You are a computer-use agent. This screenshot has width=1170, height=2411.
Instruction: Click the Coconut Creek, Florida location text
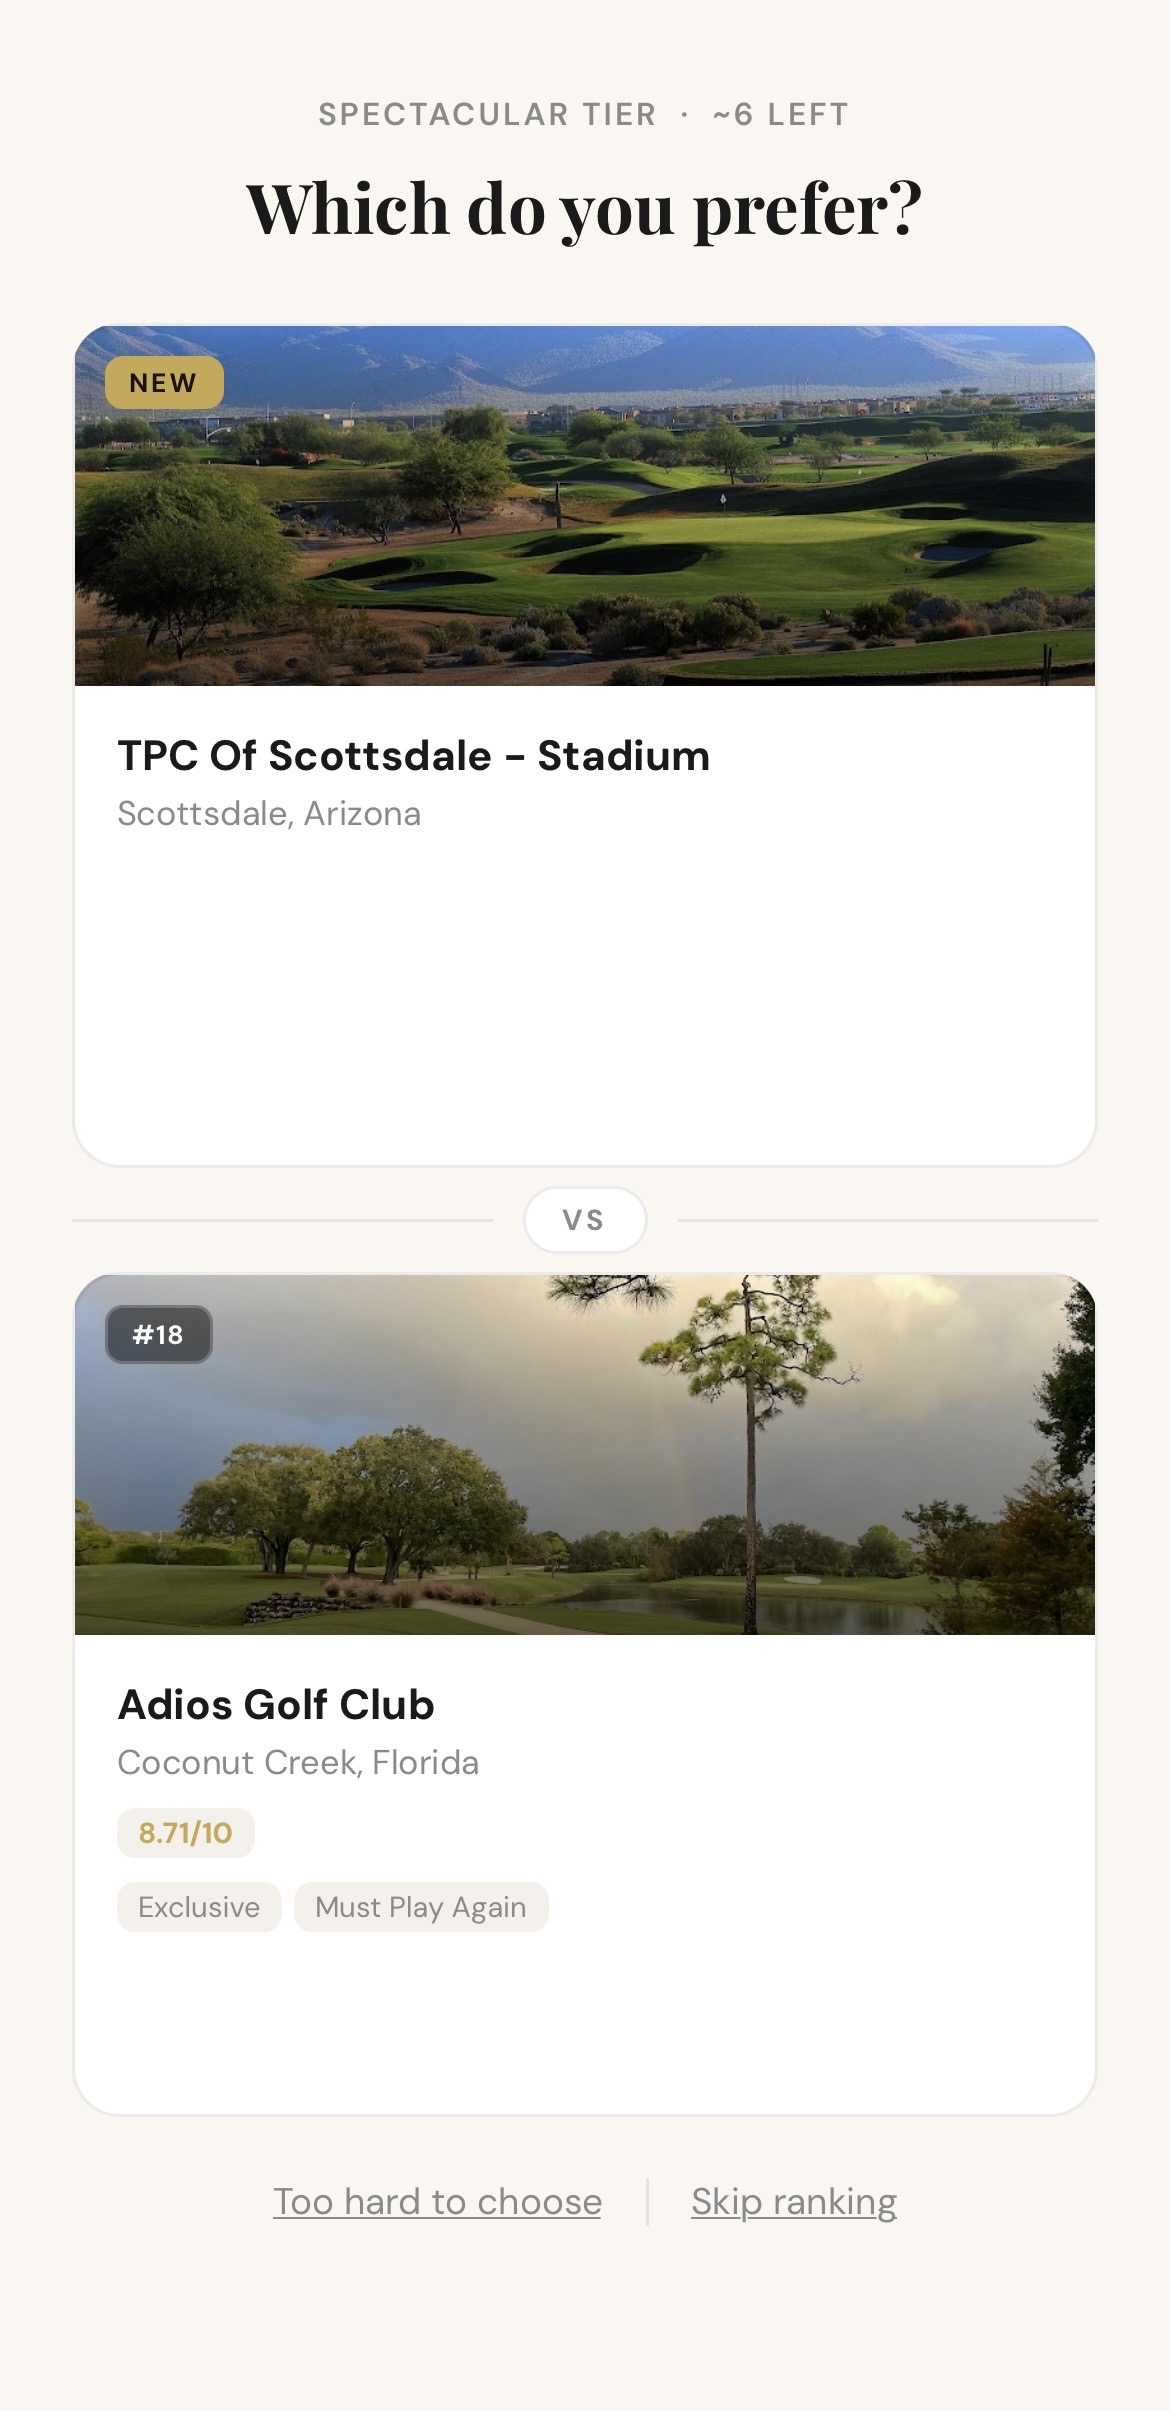point(298,1762)
